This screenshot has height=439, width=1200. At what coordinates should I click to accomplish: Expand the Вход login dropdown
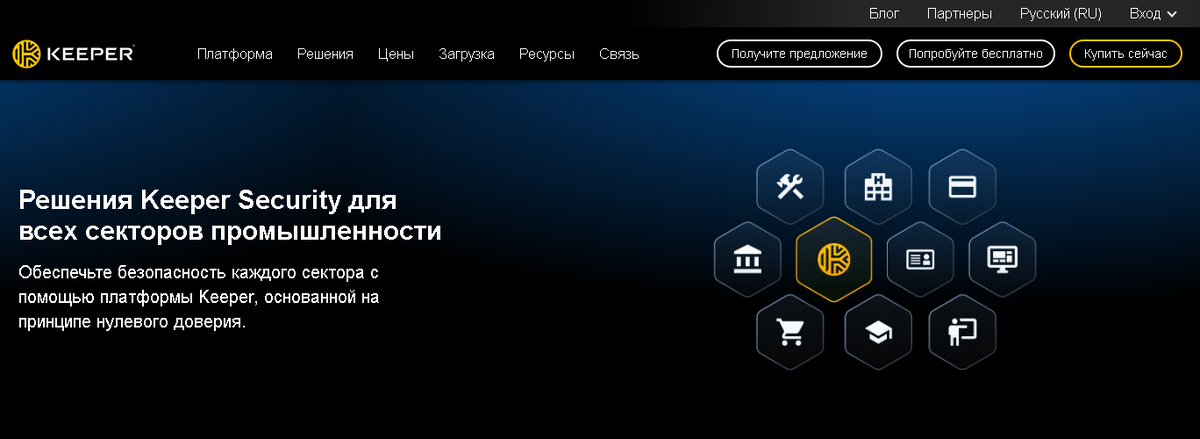[1153, 14]
